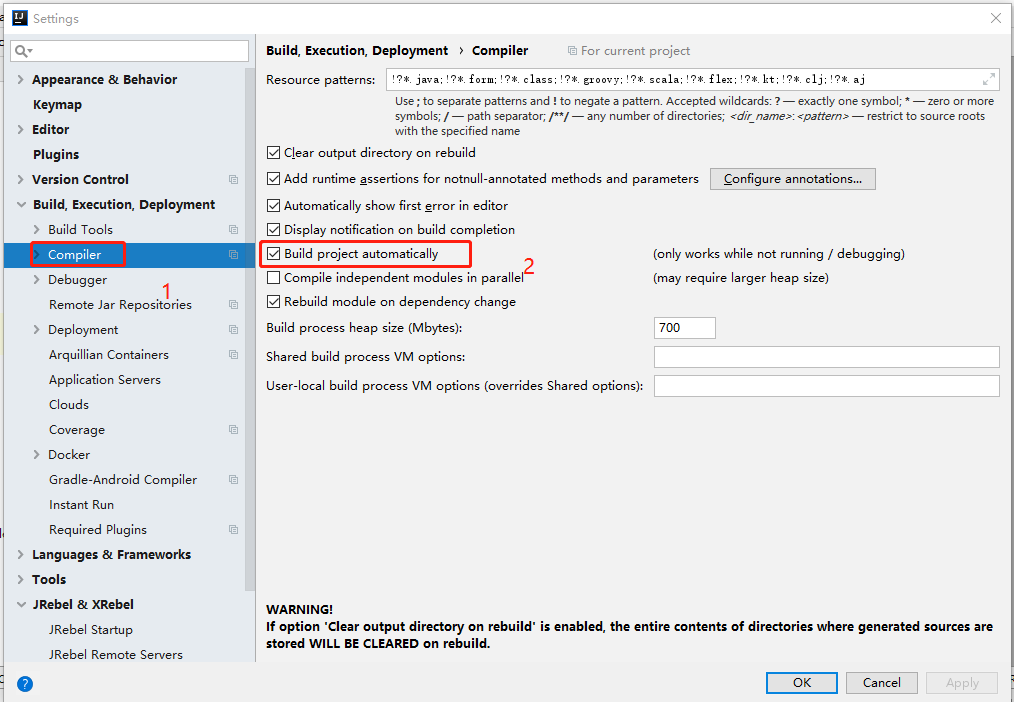Toggle Automatically show first error in editor

(x=274, y=206)
